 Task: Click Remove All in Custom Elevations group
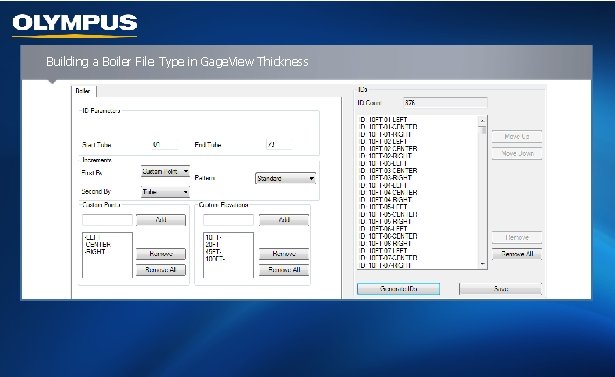(x=284, y=270)
